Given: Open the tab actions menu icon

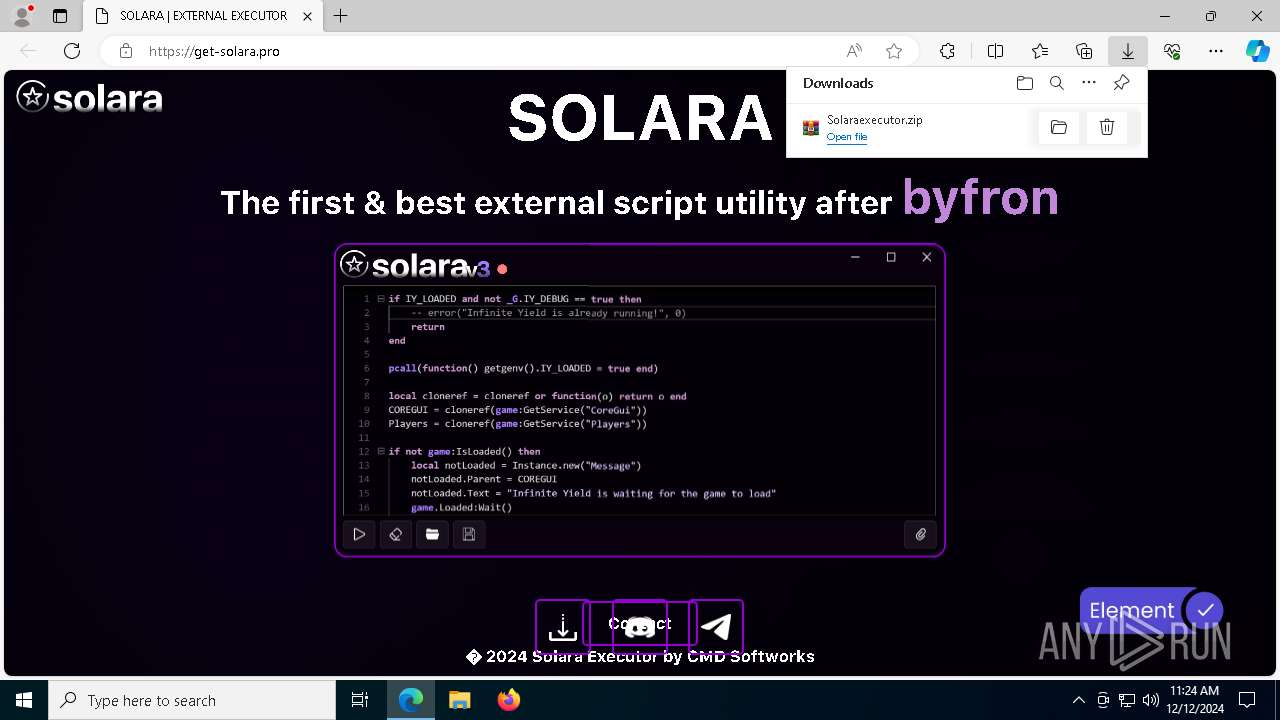Looking at the screenshot, I should click(x=60, y=16).
